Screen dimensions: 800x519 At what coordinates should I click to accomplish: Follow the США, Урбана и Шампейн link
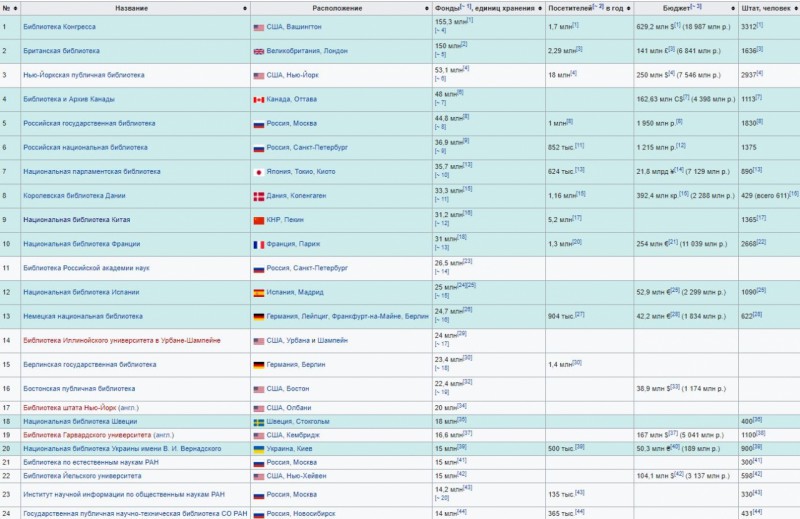point(307,340)
